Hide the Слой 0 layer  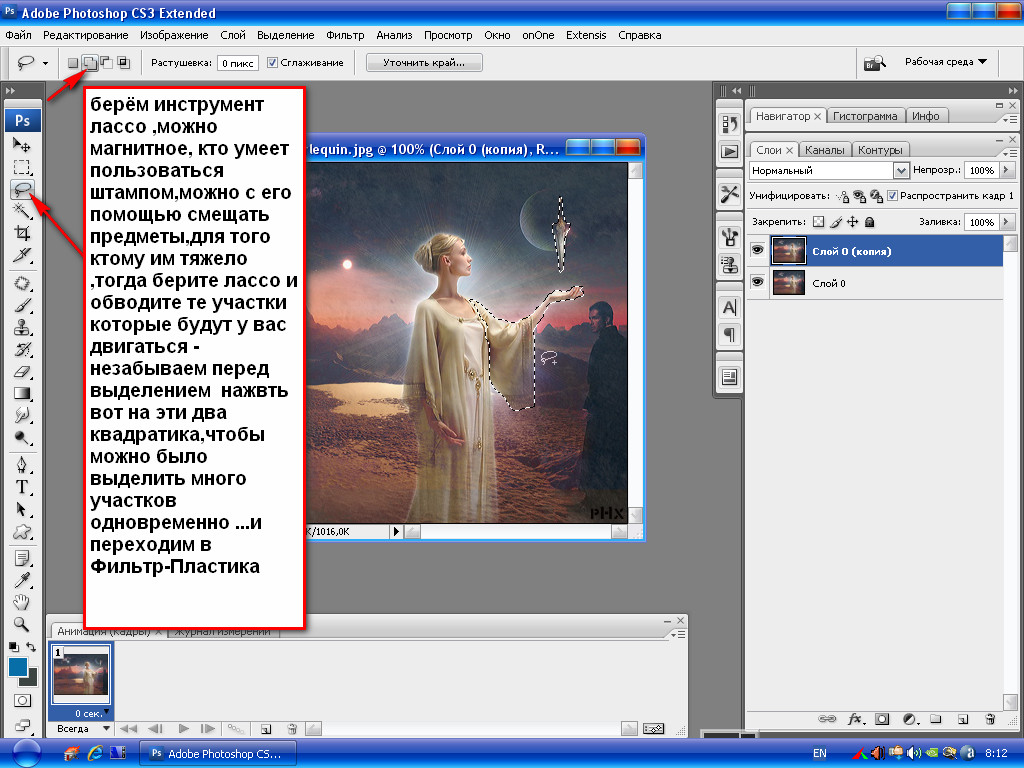click(x=758, y=282)
